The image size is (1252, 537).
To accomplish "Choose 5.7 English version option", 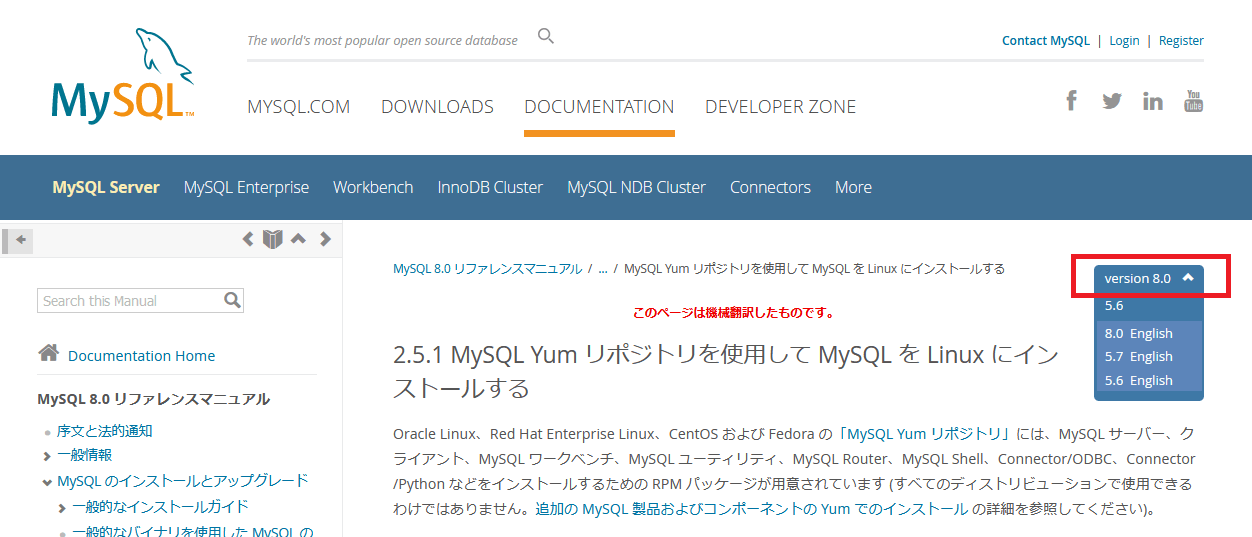I will (x=1138, y=356).
